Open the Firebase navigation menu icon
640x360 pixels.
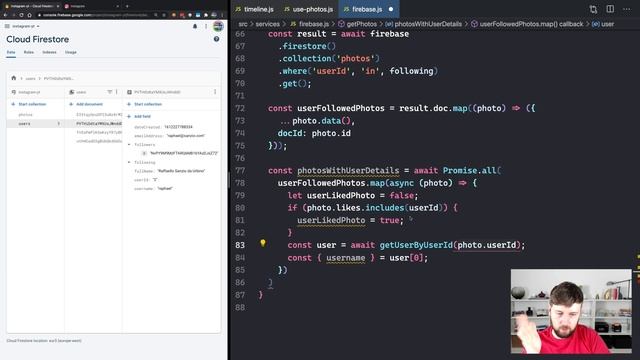pos(7,26)
